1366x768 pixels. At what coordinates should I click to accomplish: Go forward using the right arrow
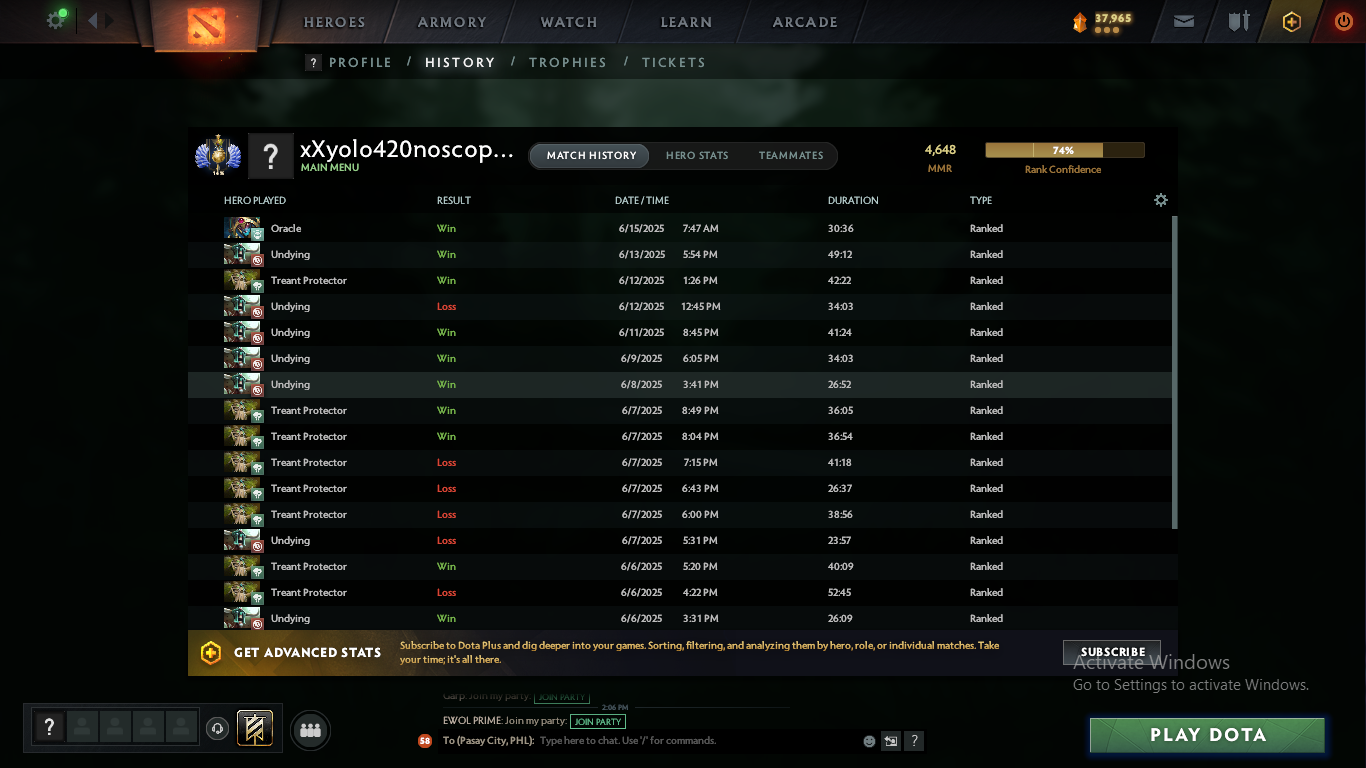[110, 20]
